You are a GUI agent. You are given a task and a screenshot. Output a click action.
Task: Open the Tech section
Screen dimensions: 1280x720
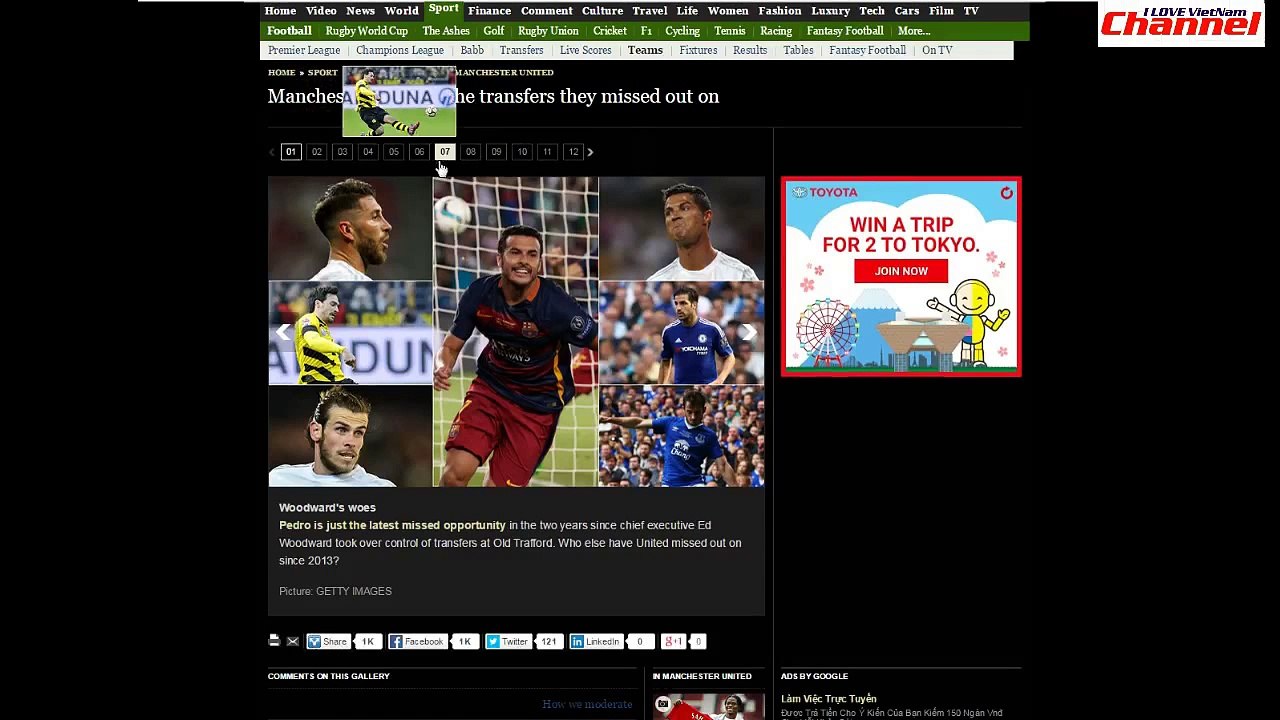point(872,11)
